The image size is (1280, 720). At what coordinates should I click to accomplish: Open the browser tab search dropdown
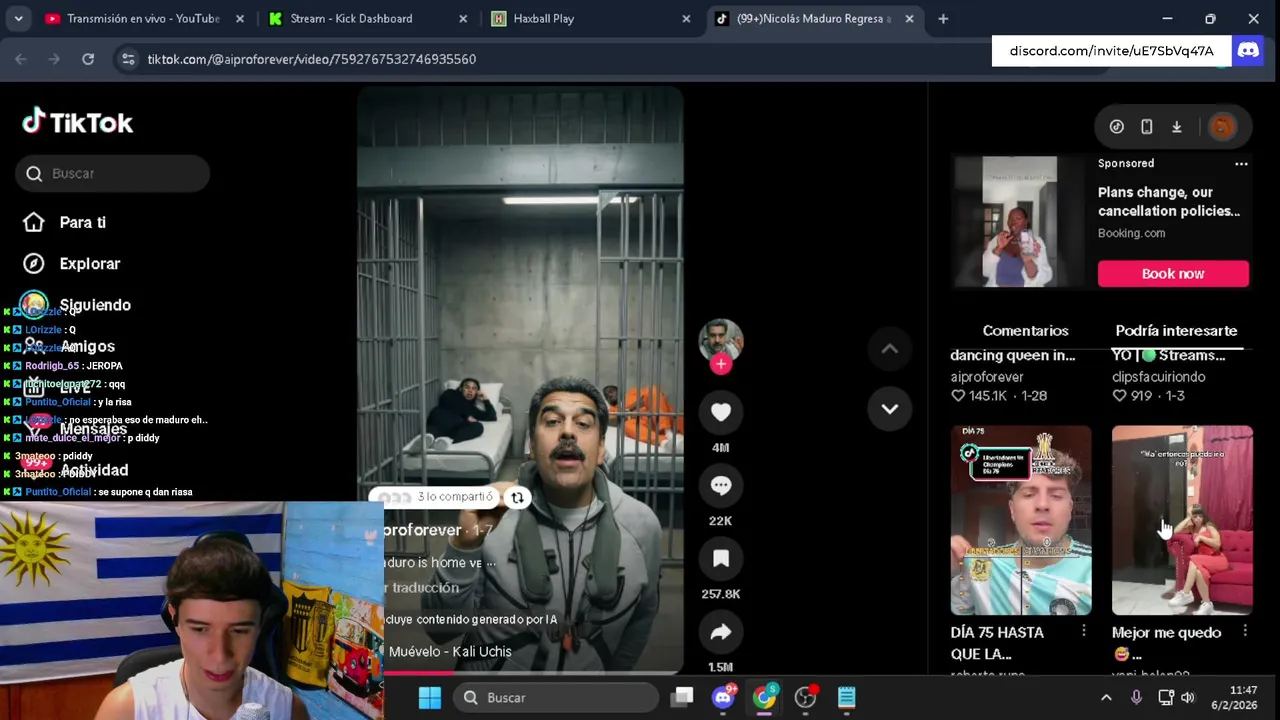coord(18,18)
